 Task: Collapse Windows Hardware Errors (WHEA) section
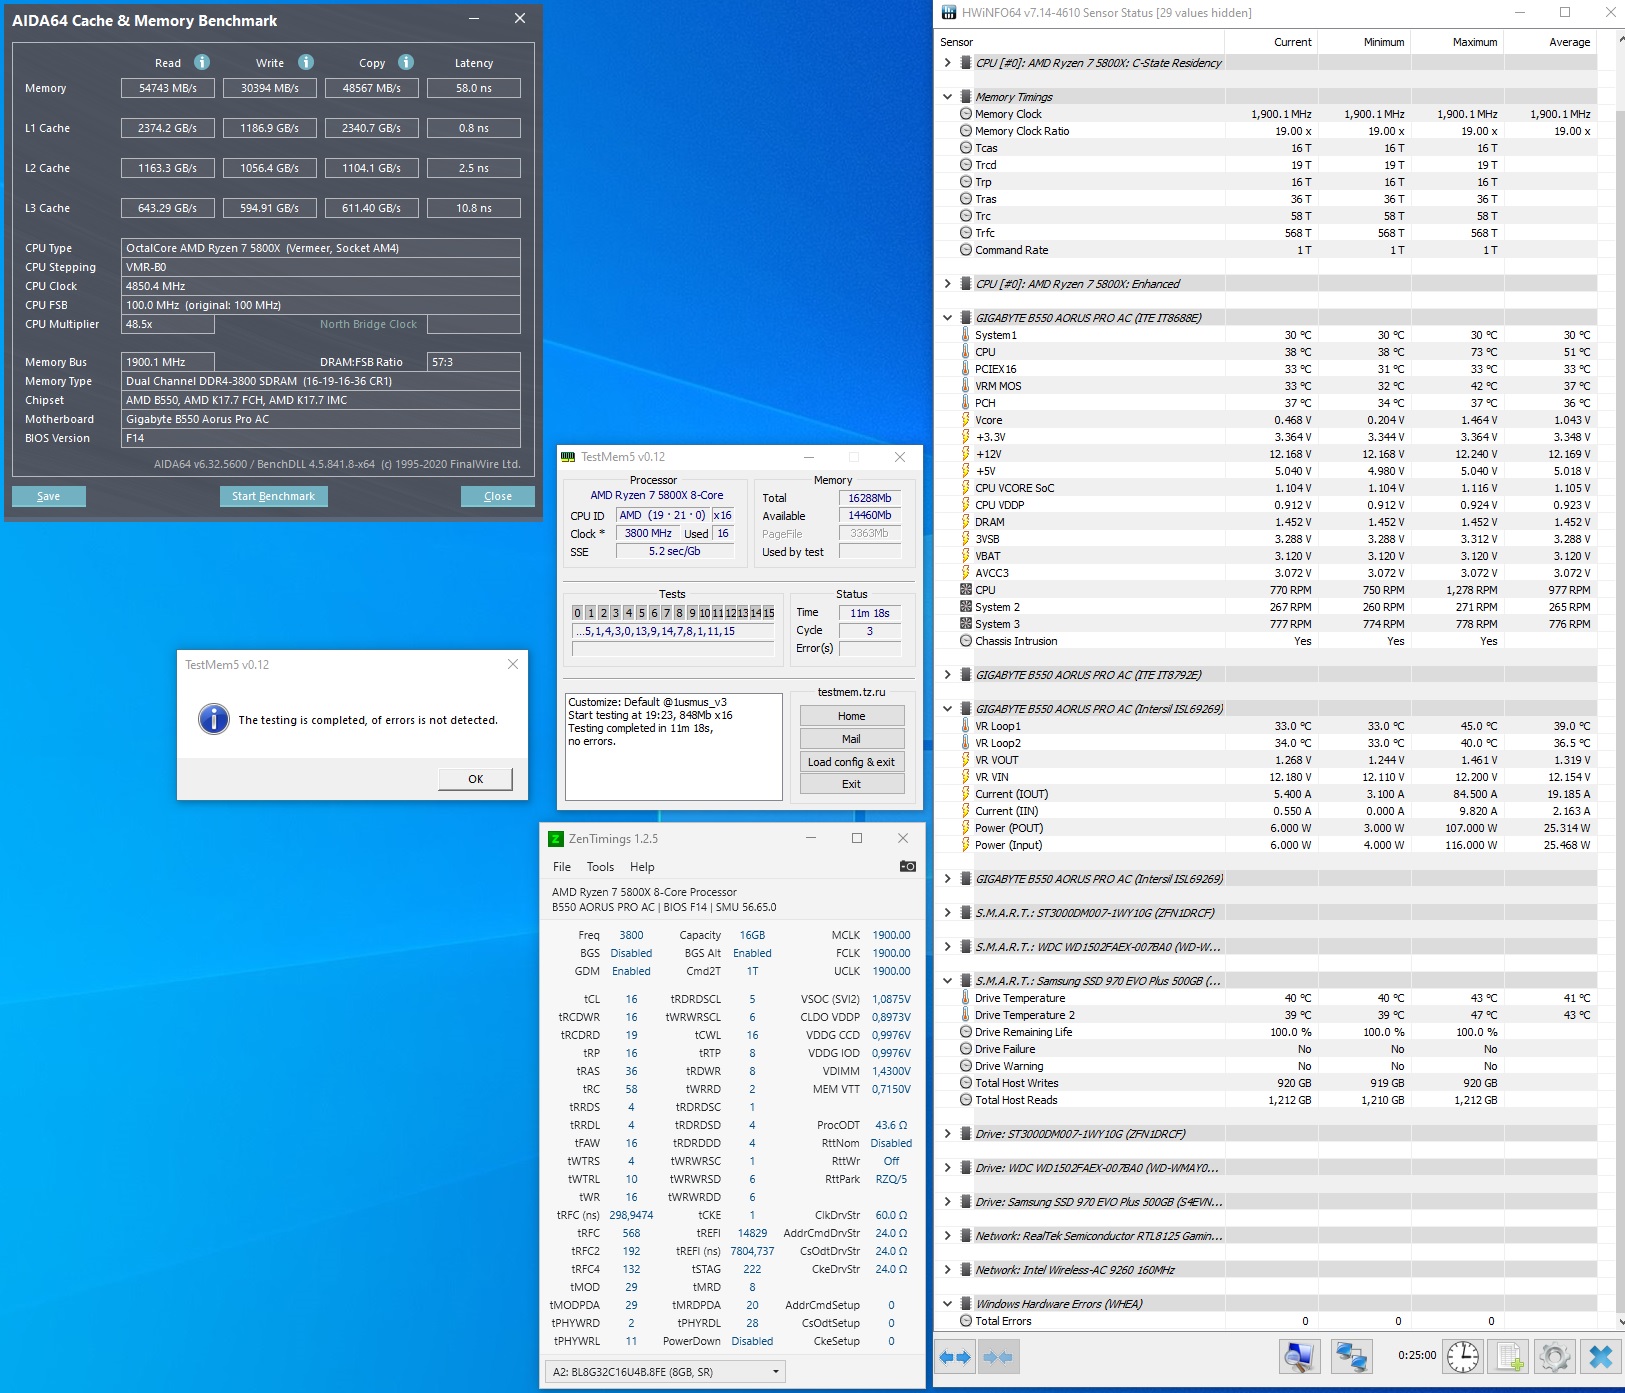click(x=947, y=1304)
